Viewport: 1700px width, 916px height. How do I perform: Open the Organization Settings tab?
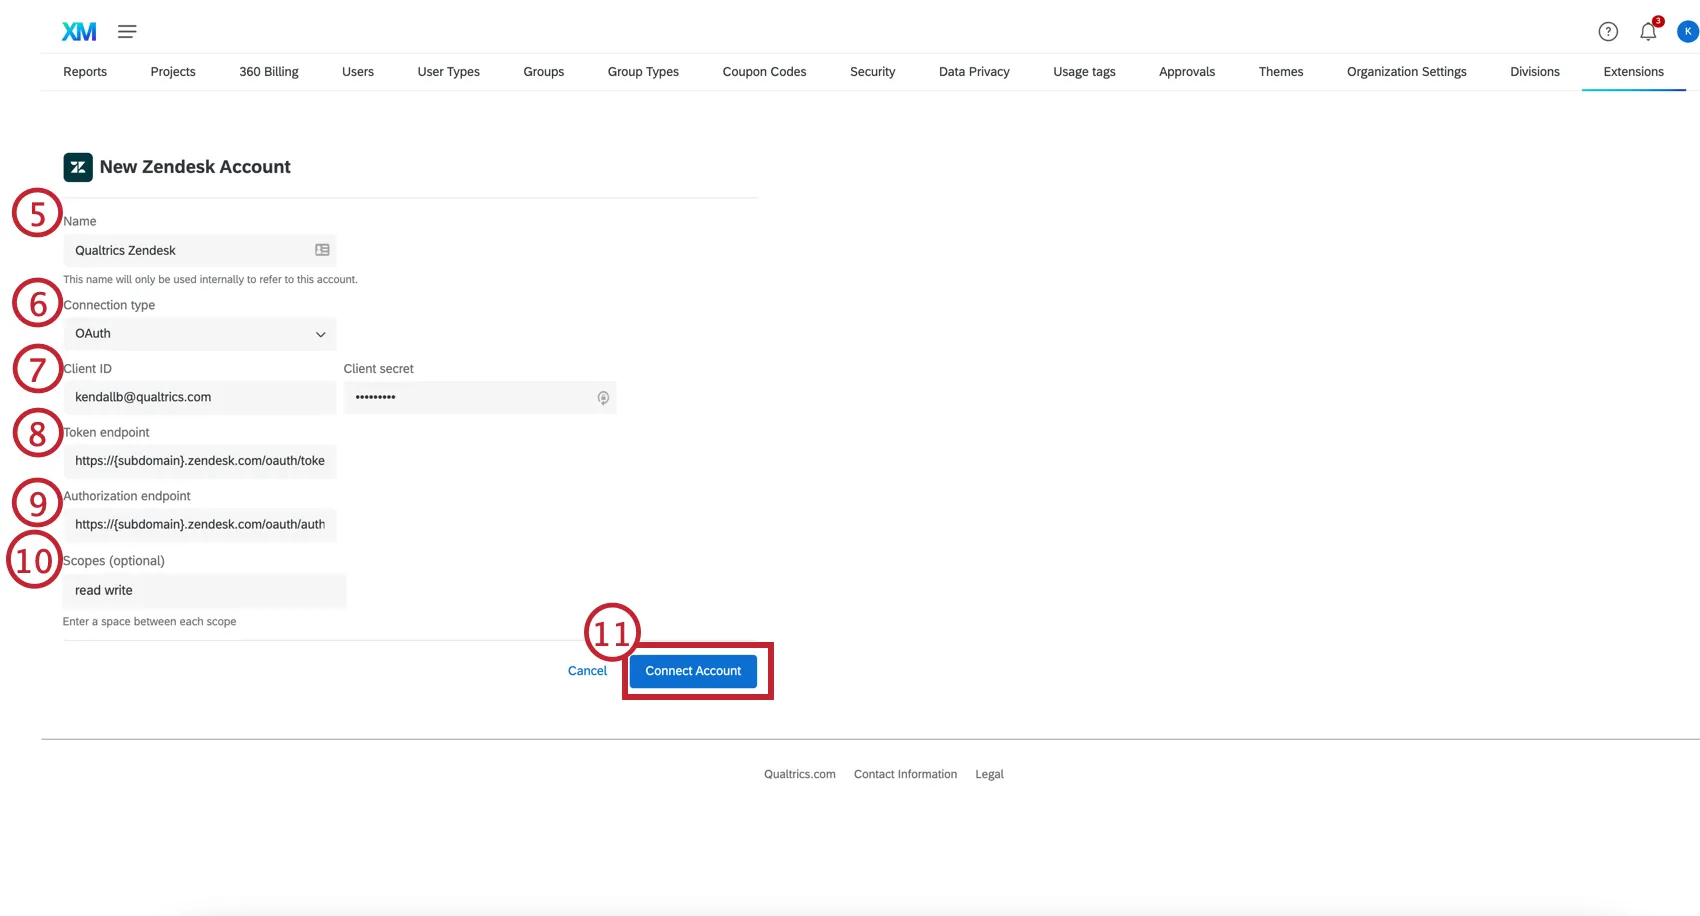click(x=1407, y=71)
